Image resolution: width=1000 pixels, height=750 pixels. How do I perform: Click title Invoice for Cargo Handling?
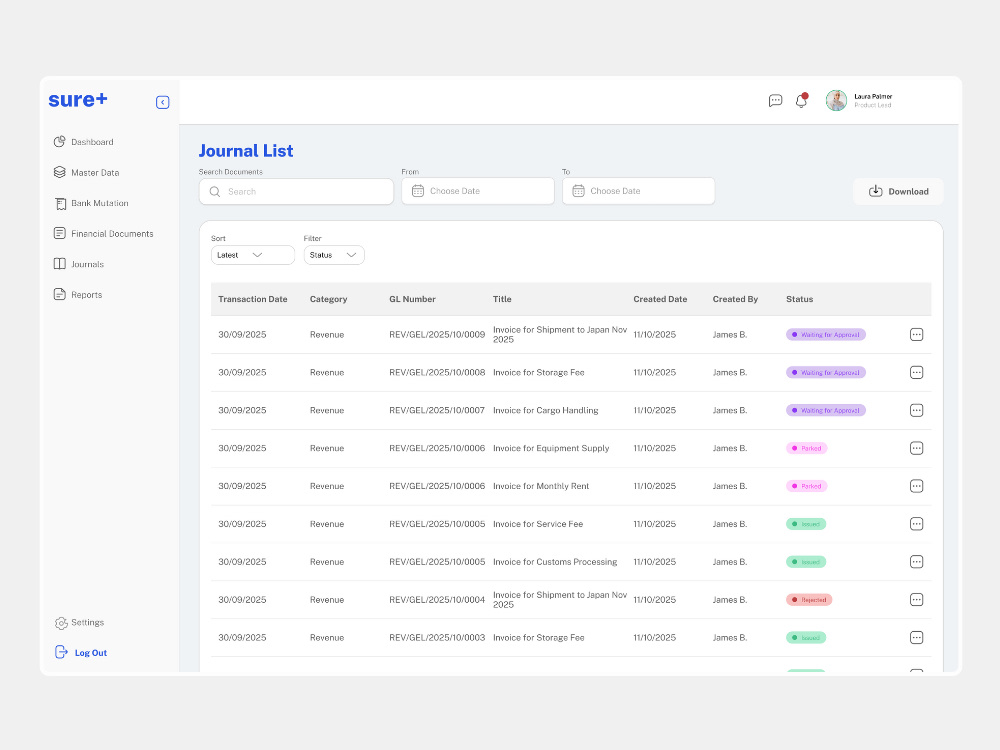[545, 410]
